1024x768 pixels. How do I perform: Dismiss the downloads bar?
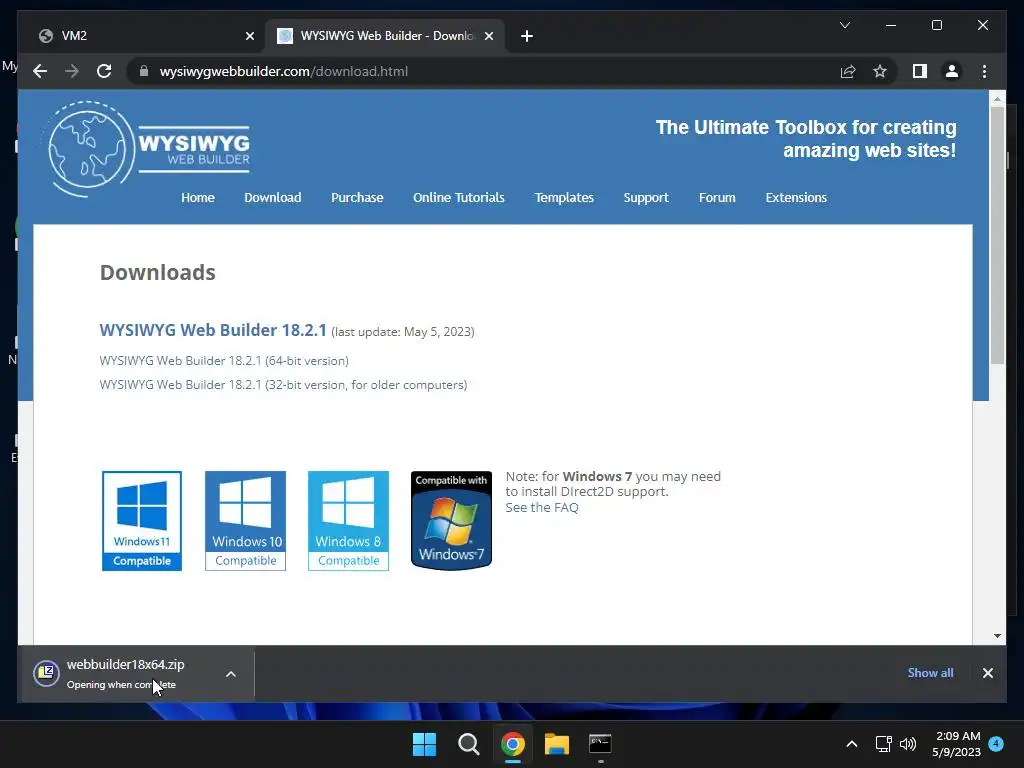(987, 673)
